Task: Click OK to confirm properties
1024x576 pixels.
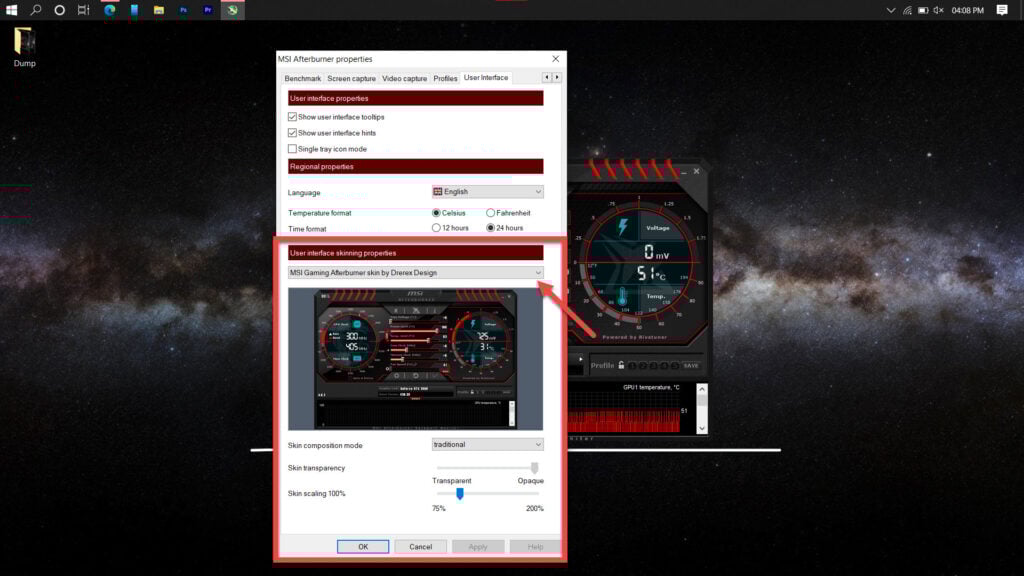Action: [x=363, y=547]
